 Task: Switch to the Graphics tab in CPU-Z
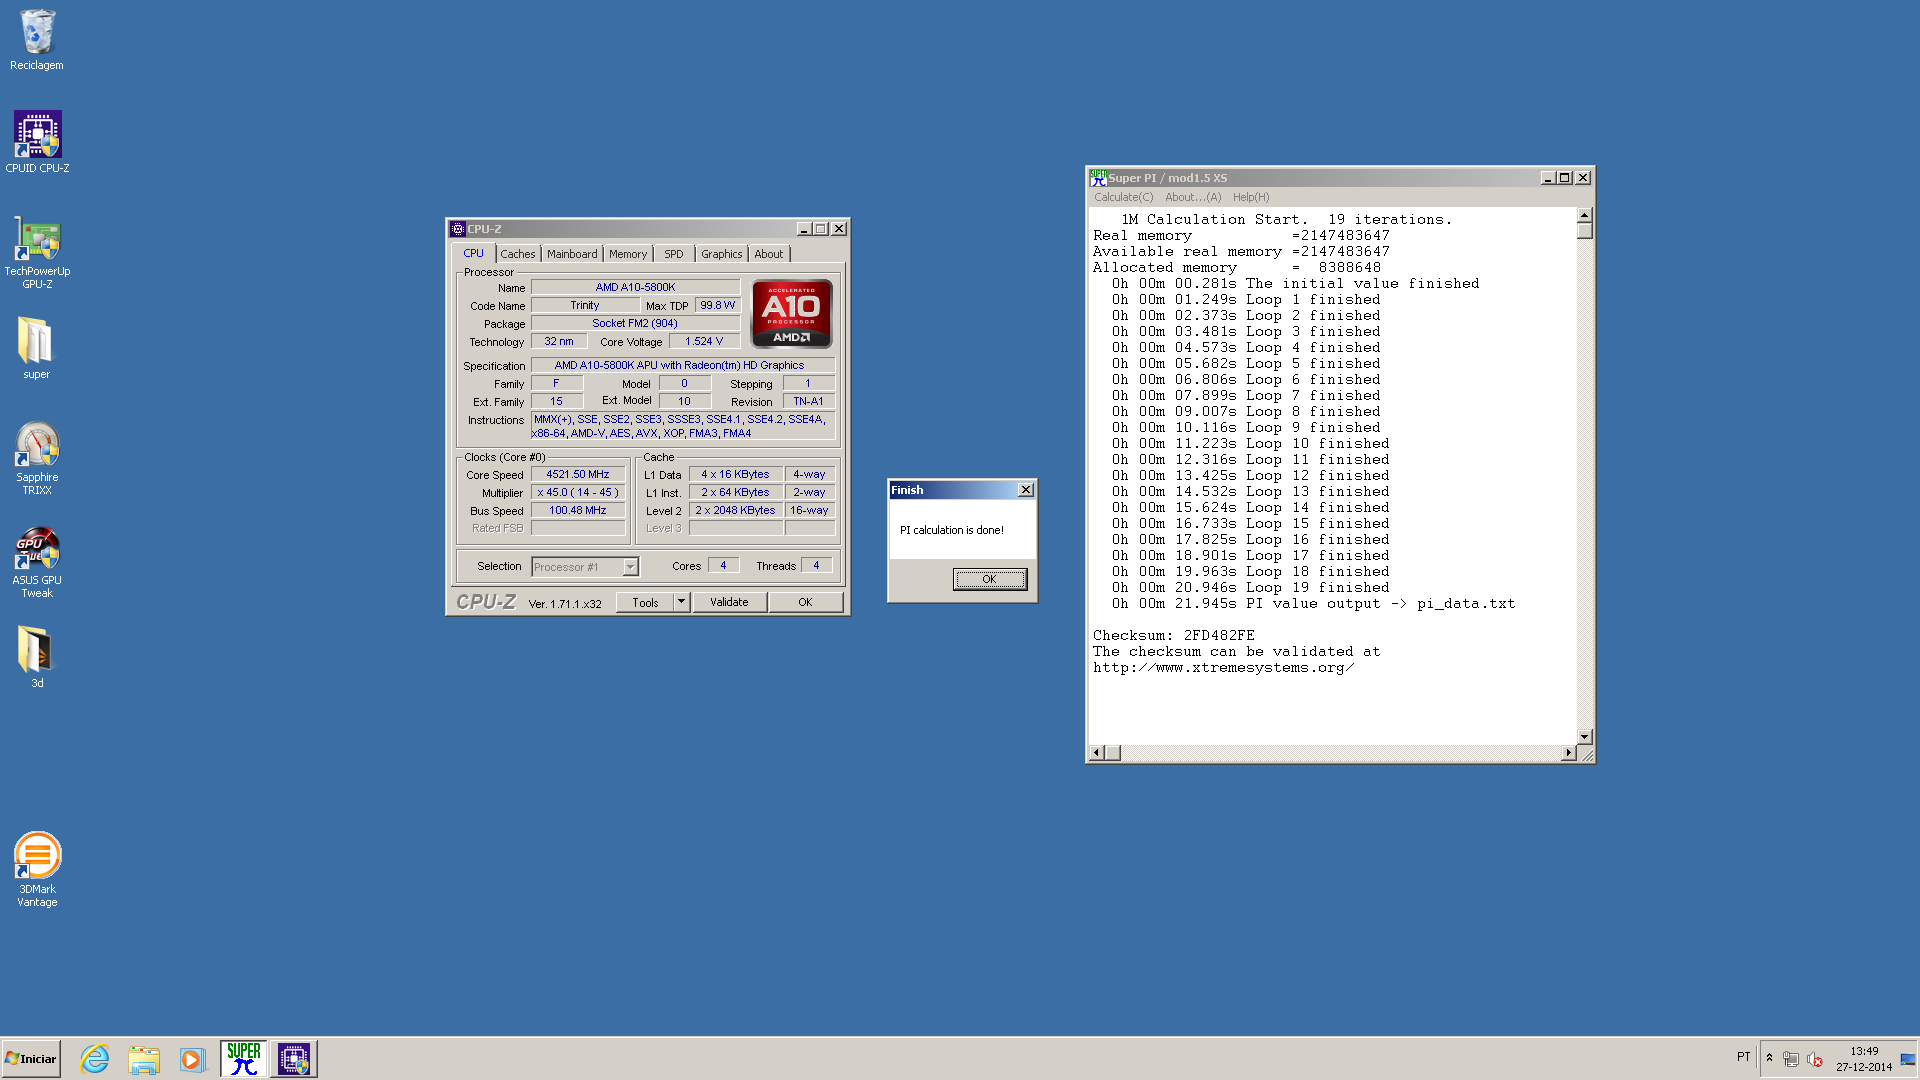pyautogui.click(x=721, y=254)
